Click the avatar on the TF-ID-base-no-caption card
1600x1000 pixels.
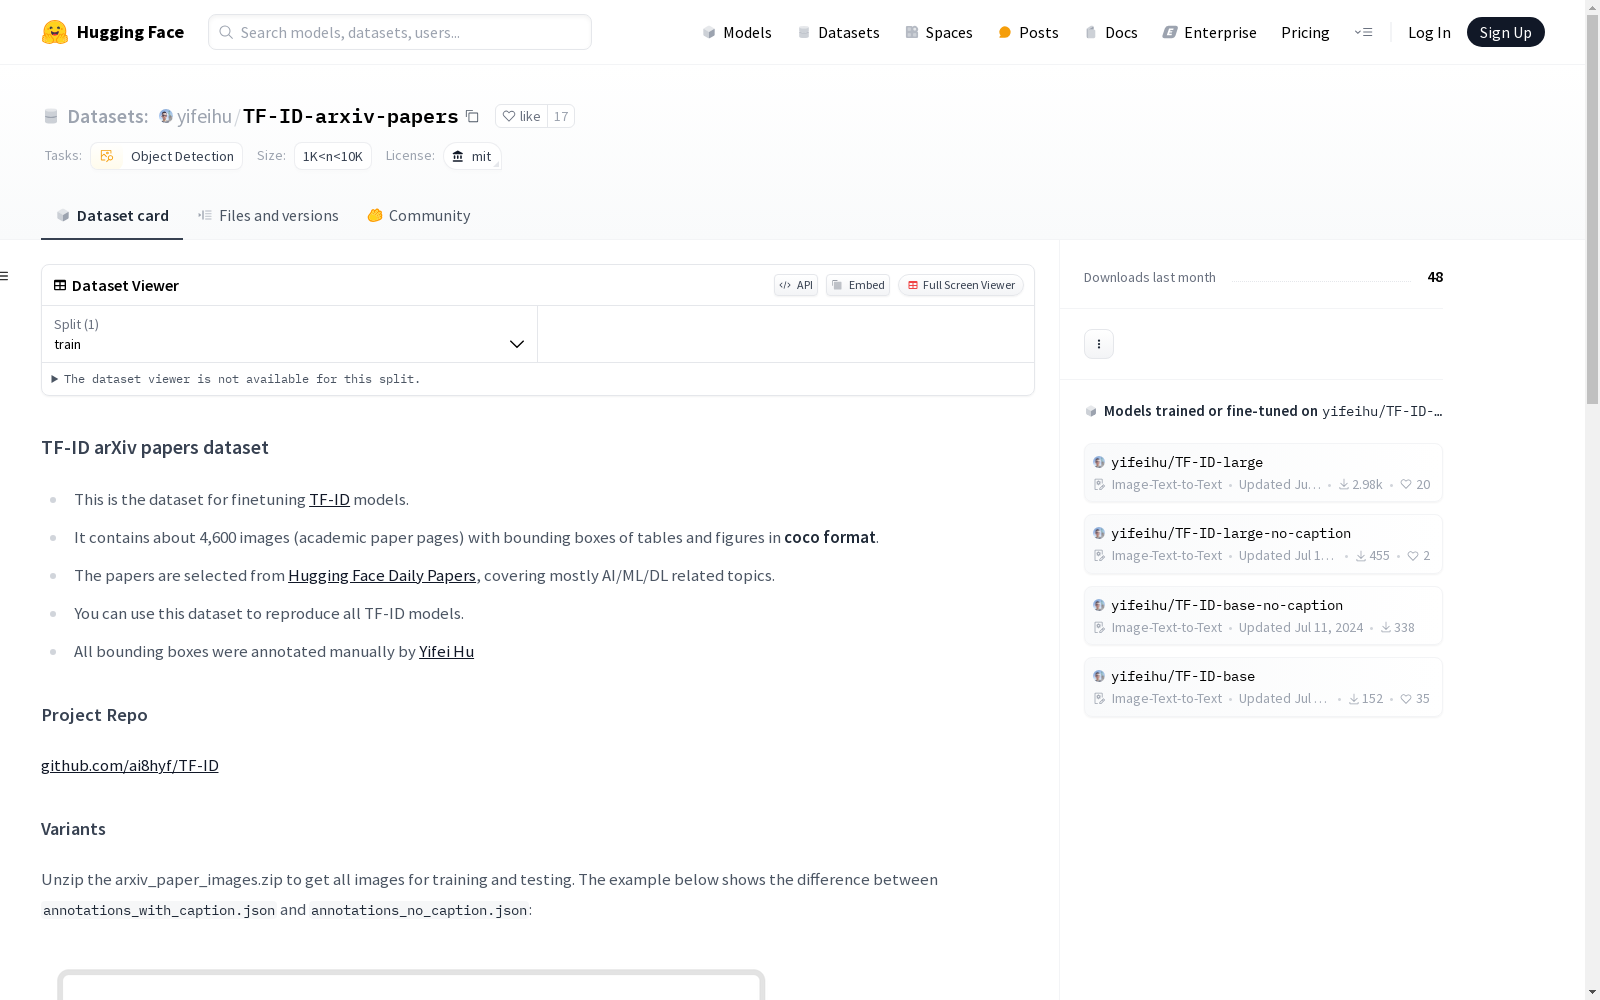coord(1099,605)
